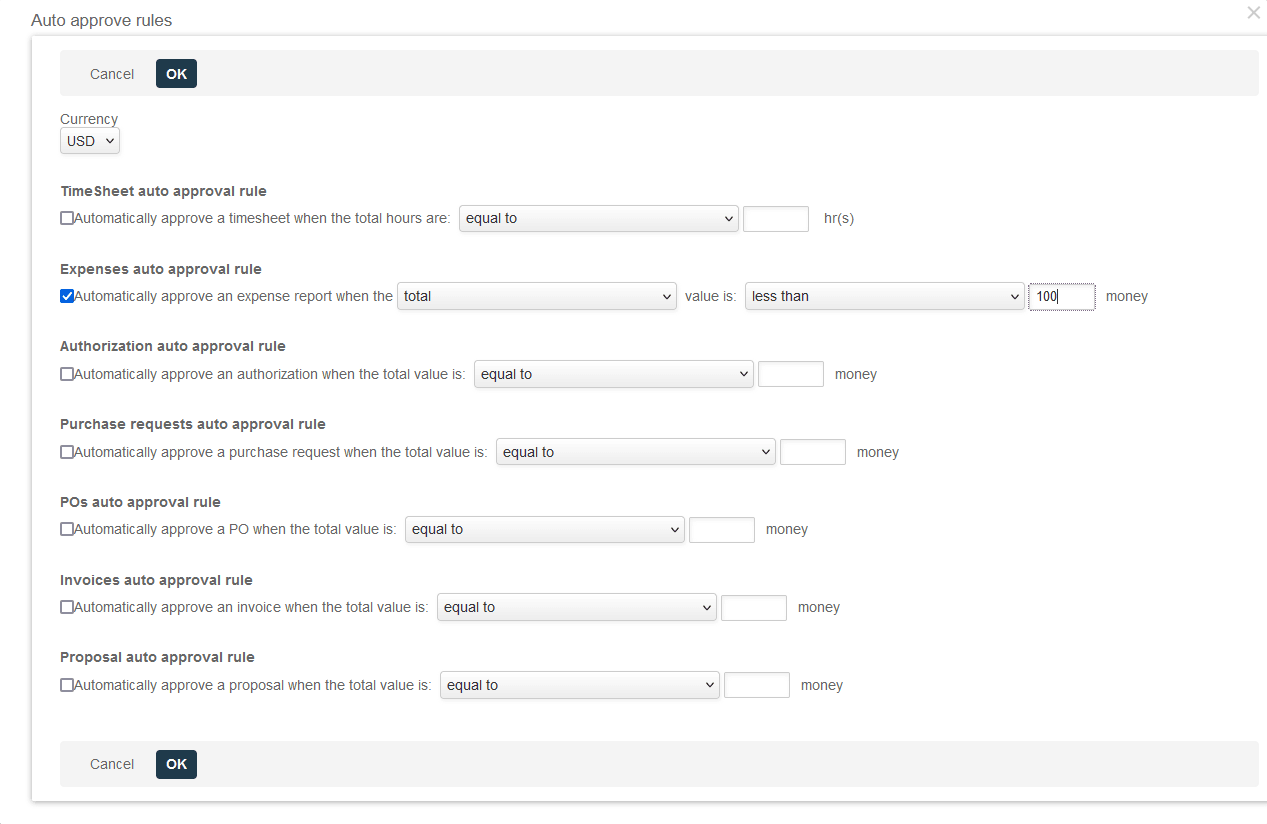The width and height of the screenshot is (1267, 824).
Task: Click the top OK button
Action: [176, 74]
